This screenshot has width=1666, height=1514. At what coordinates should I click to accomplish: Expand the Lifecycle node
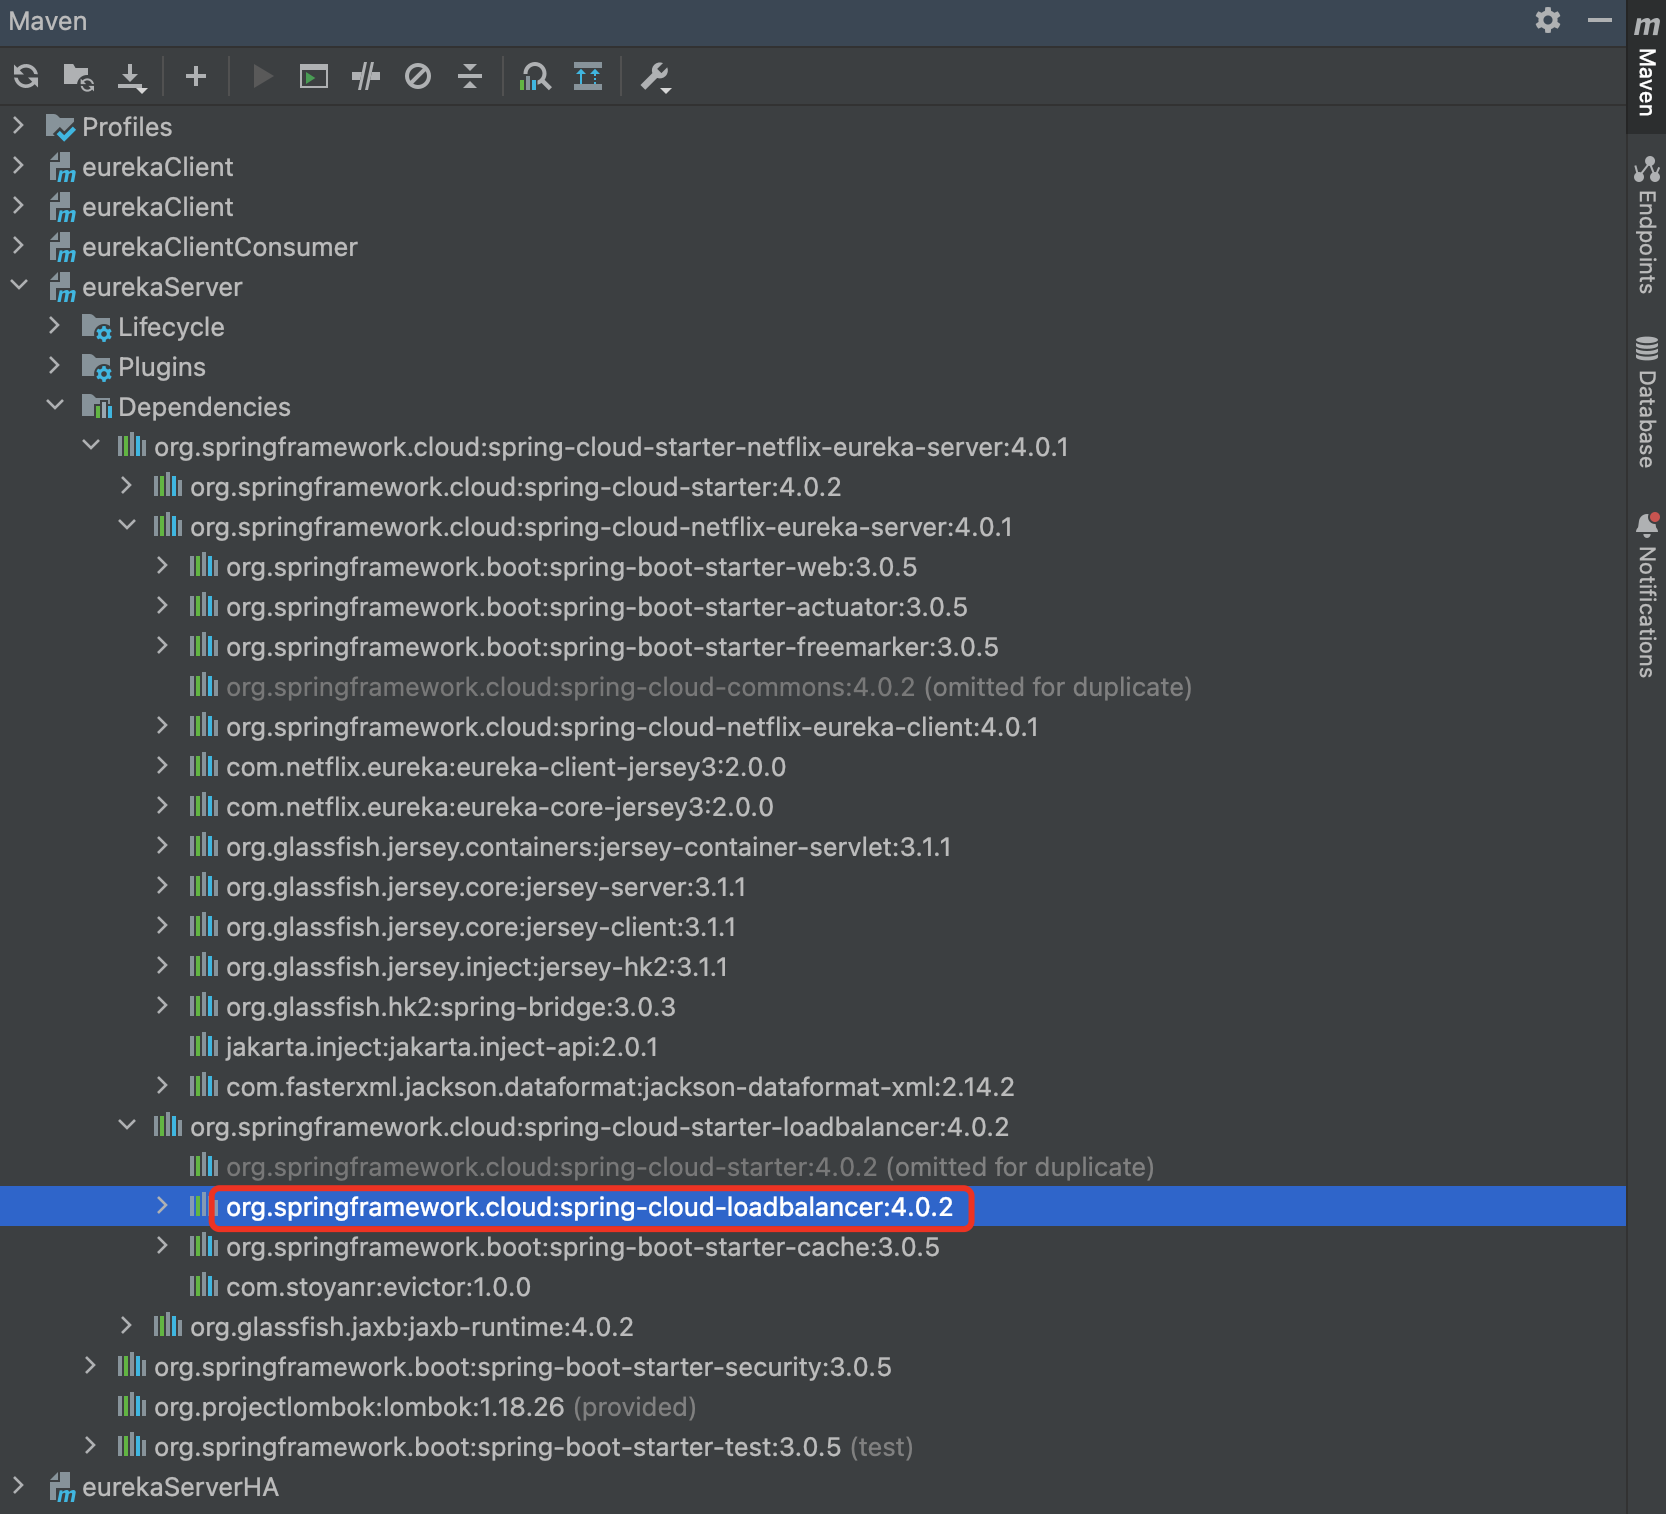click(55, 326)
